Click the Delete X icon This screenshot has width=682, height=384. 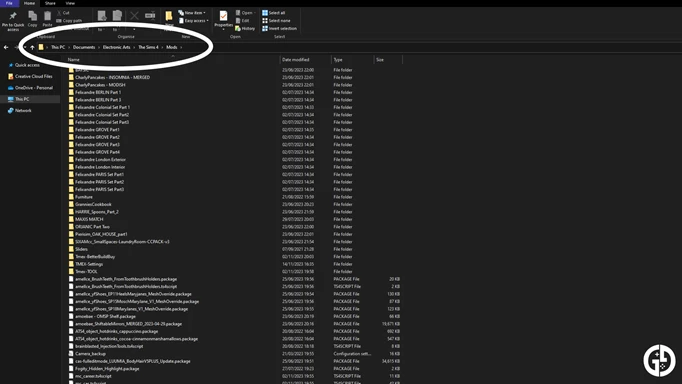134,16
